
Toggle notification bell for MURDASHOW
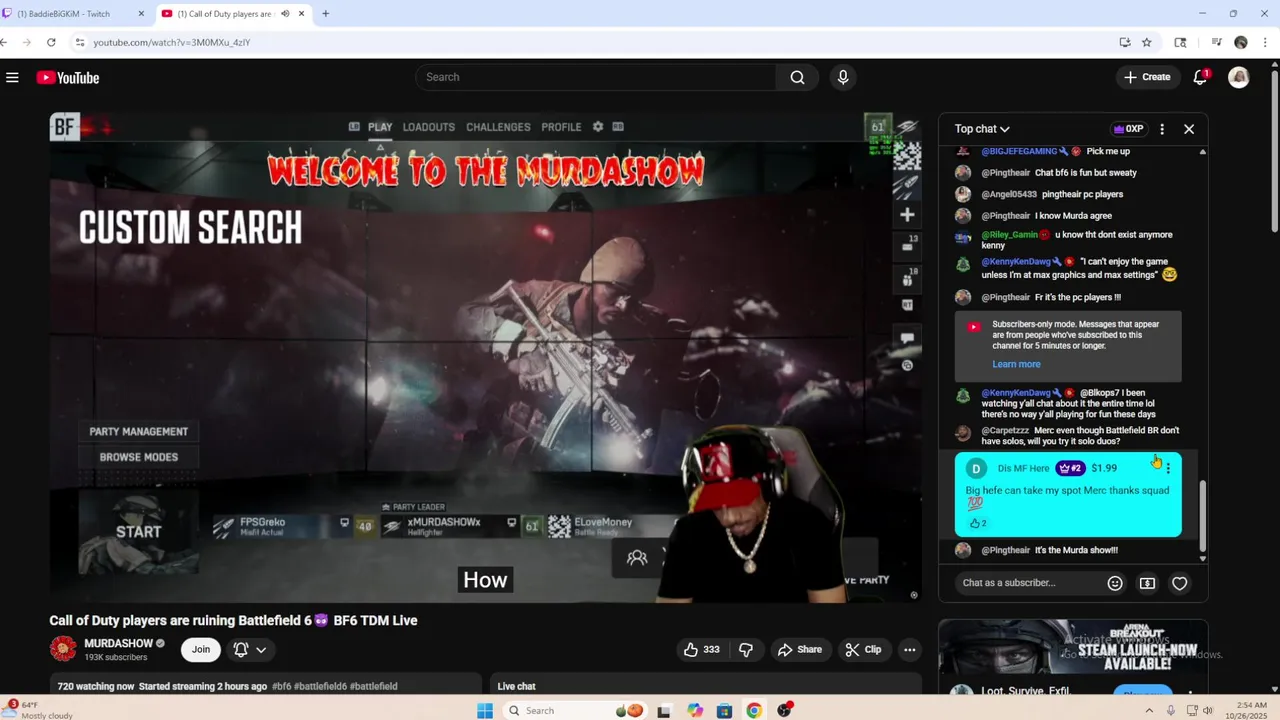click(x=240, y=649)
